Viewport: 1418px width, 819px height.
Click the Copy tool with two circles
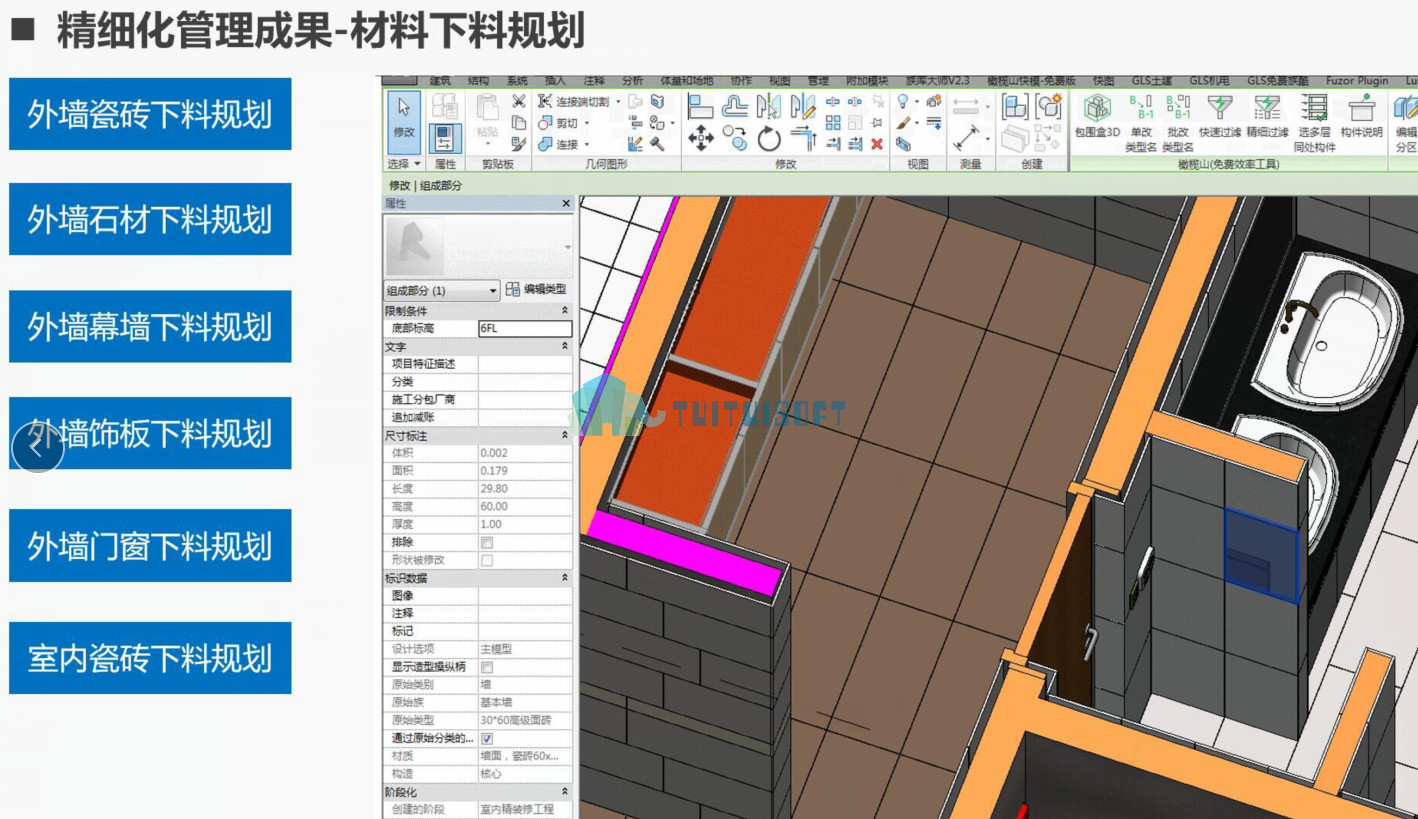(736, 138)
